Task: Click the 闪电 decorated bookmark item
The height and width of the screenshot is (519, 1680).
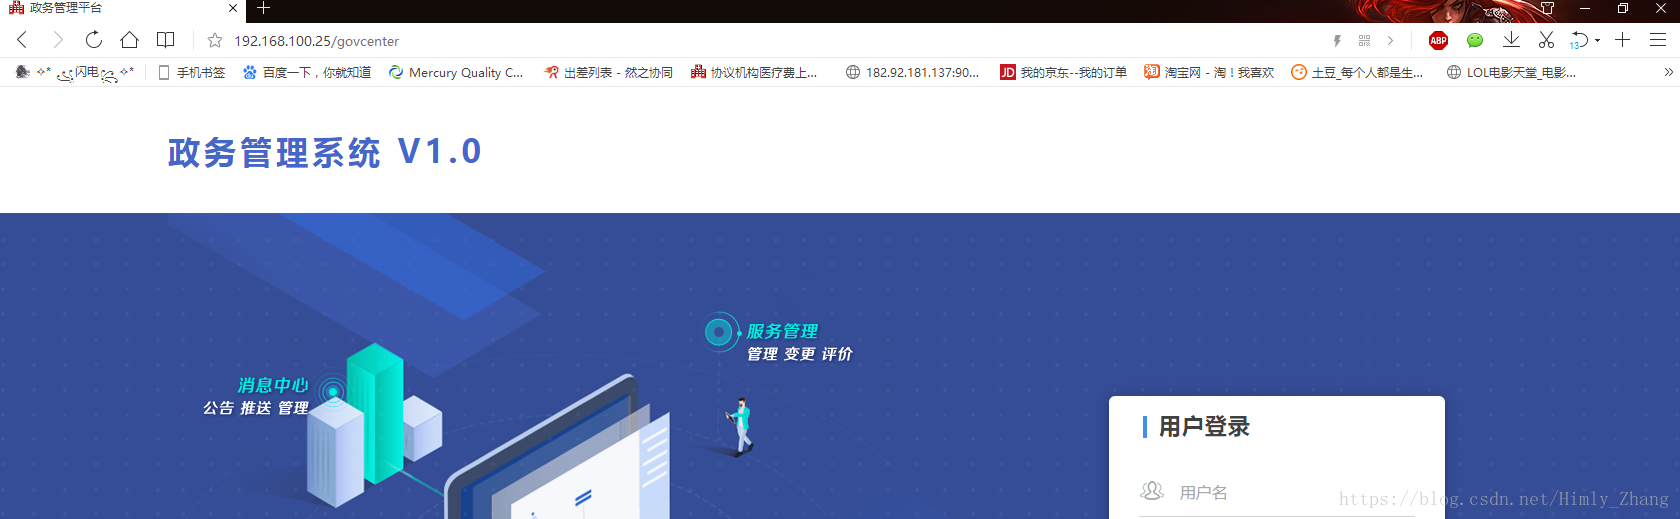Action: (75, 72)
